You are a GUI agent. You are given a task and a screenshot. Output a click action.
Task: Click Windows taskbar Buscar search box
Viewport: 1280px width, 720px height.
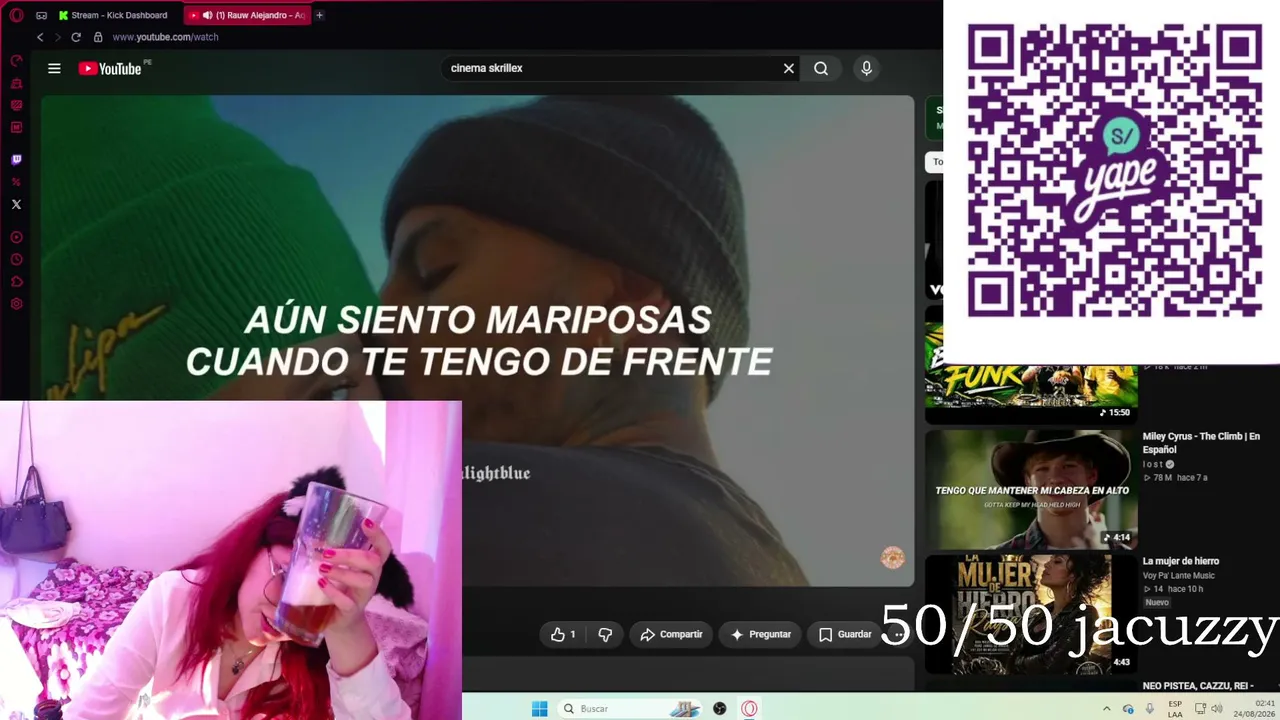tap(628, 709)
